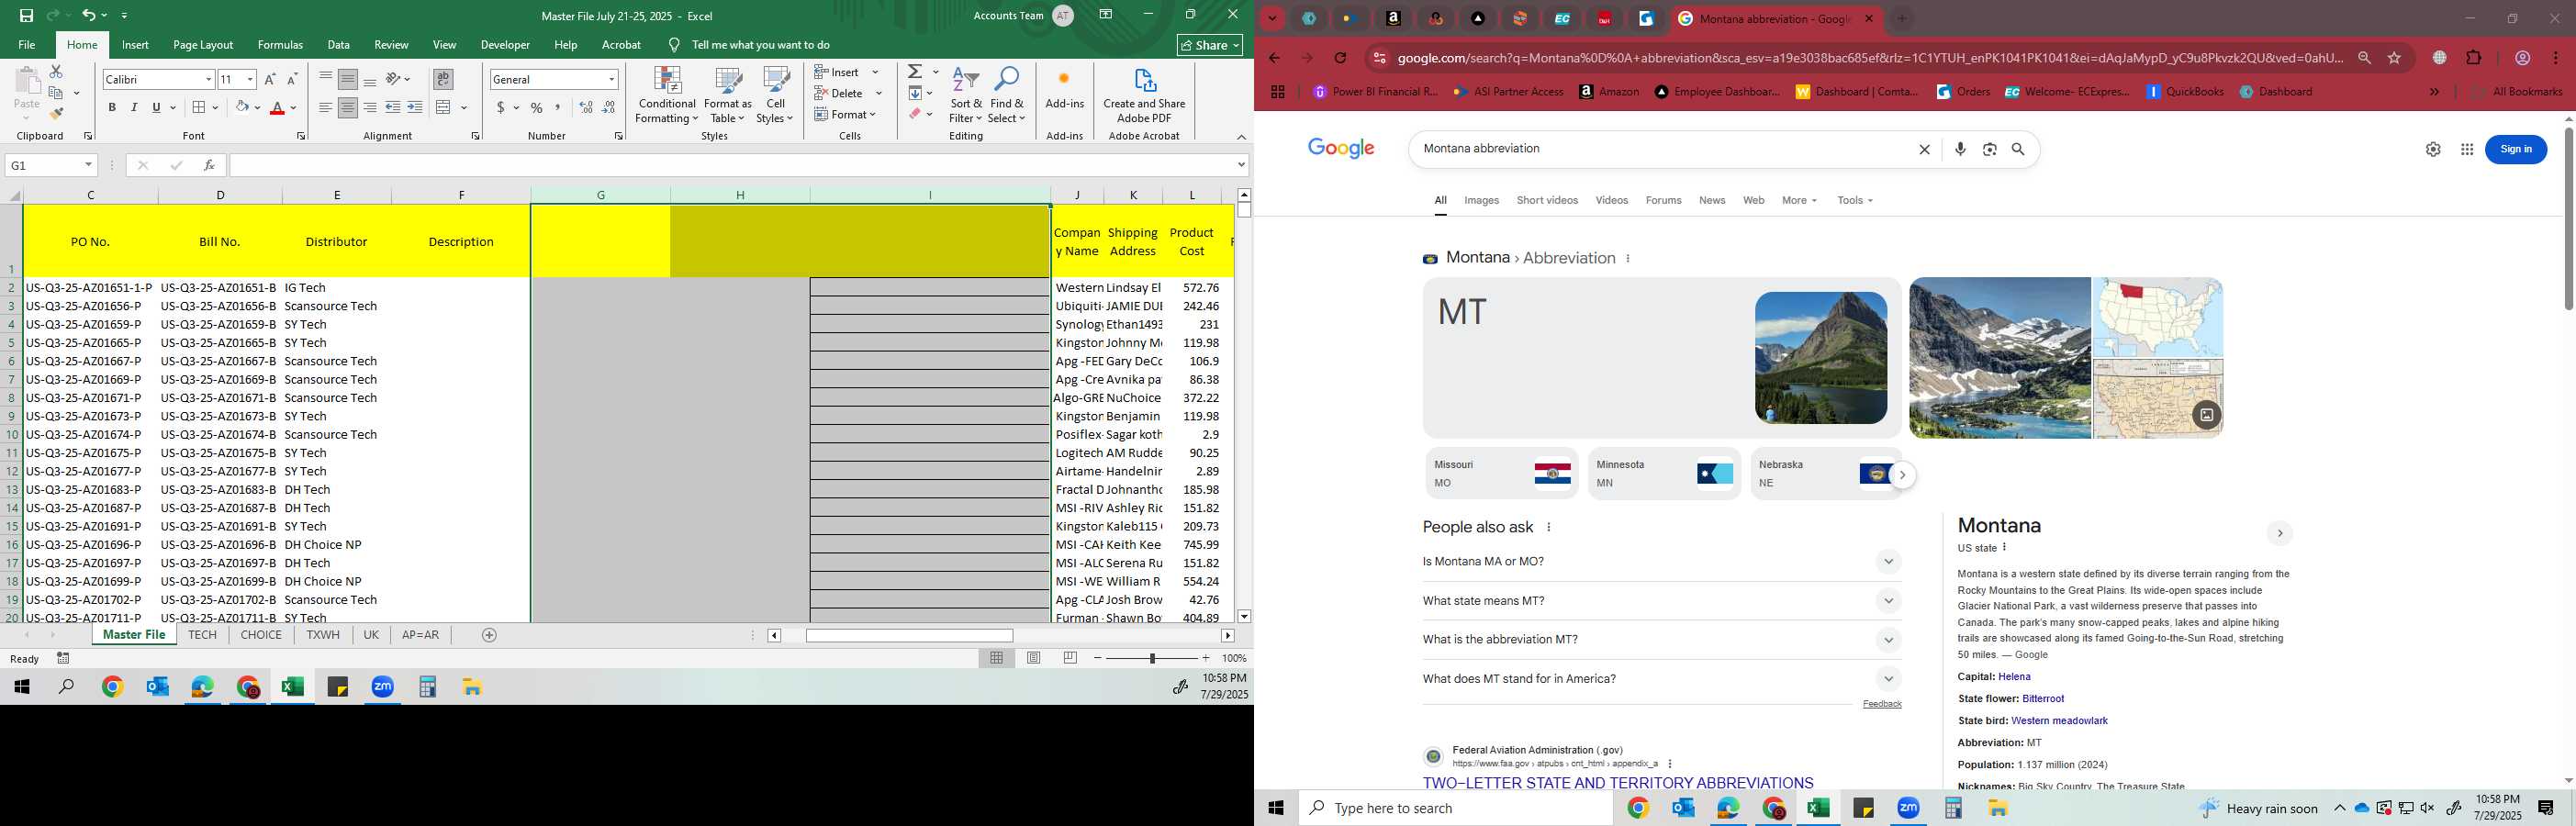The height and width of the screenshot is (826, 2576).
Task: Open Format as Table dropdown
Action: pyautogui.click(x=728, y=95)
